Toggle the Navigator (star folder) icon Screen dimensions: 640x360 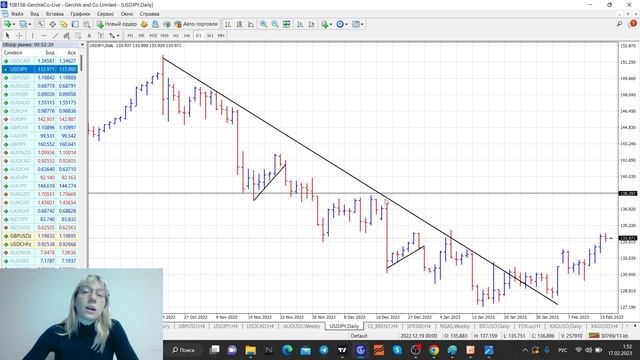(64, 24)
